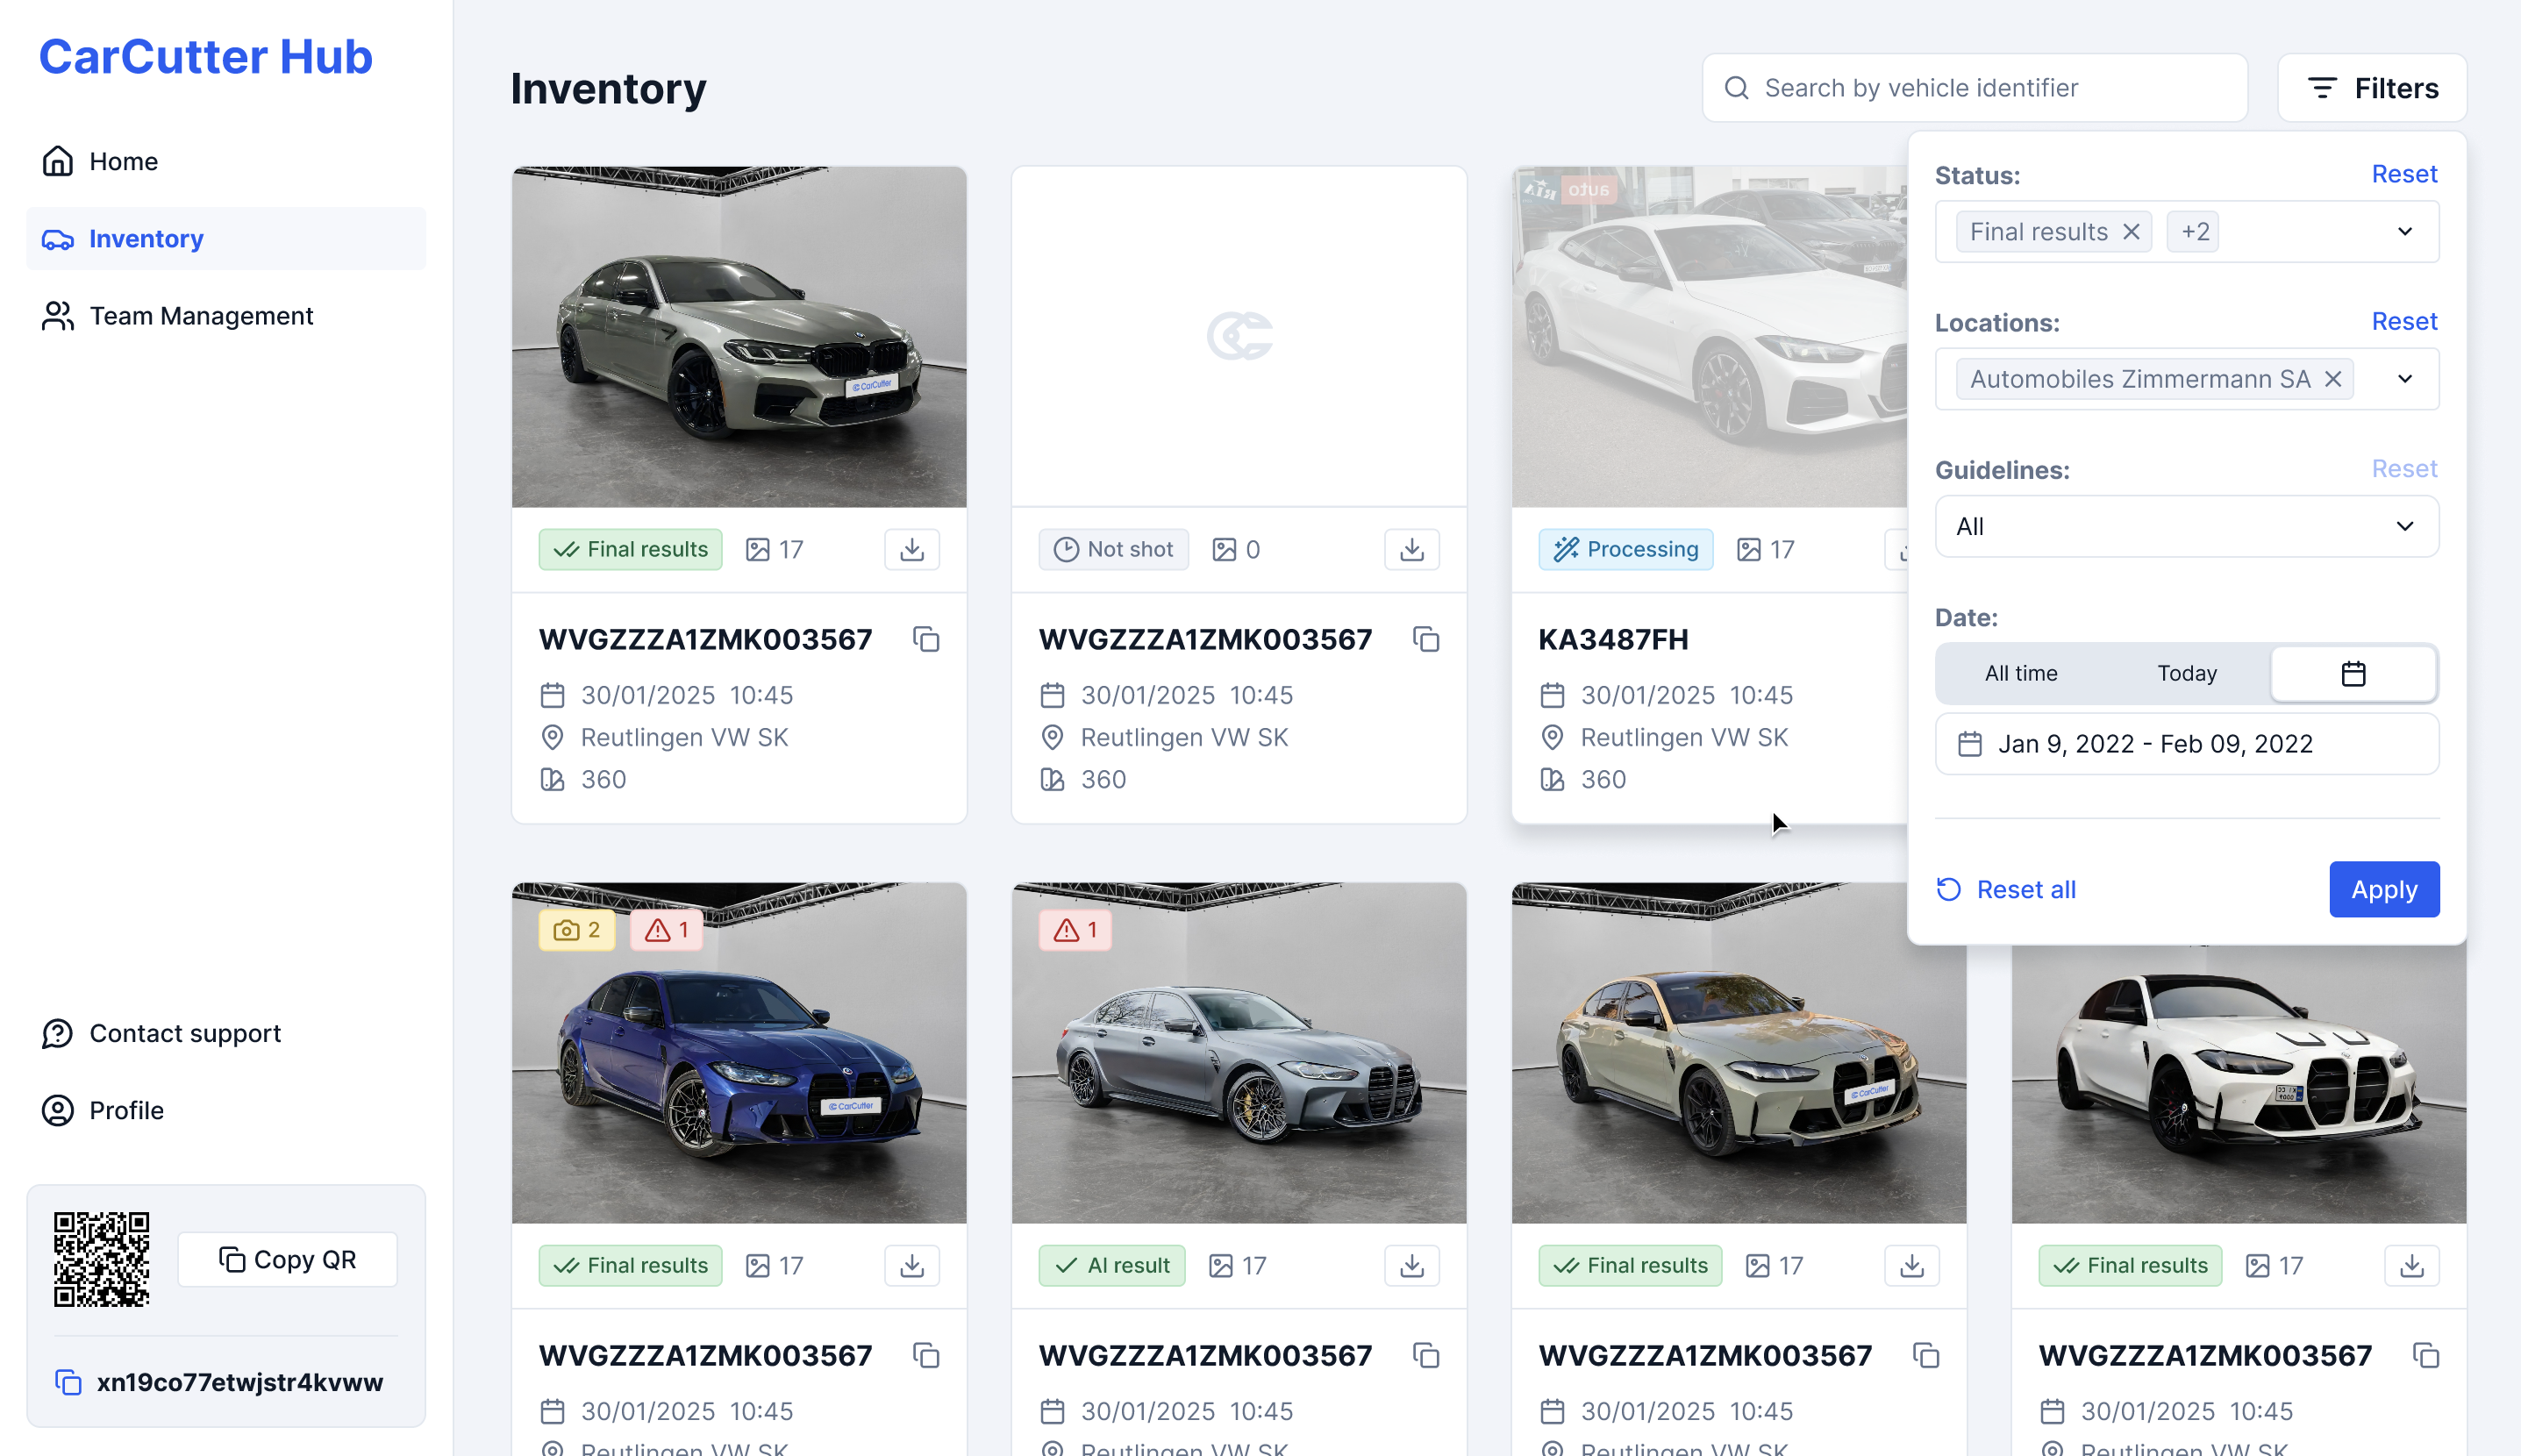Copy the VIN WVGZZZA1ZMK003567 on first card
The image size is (2521, 1456).
coord(925,639)
